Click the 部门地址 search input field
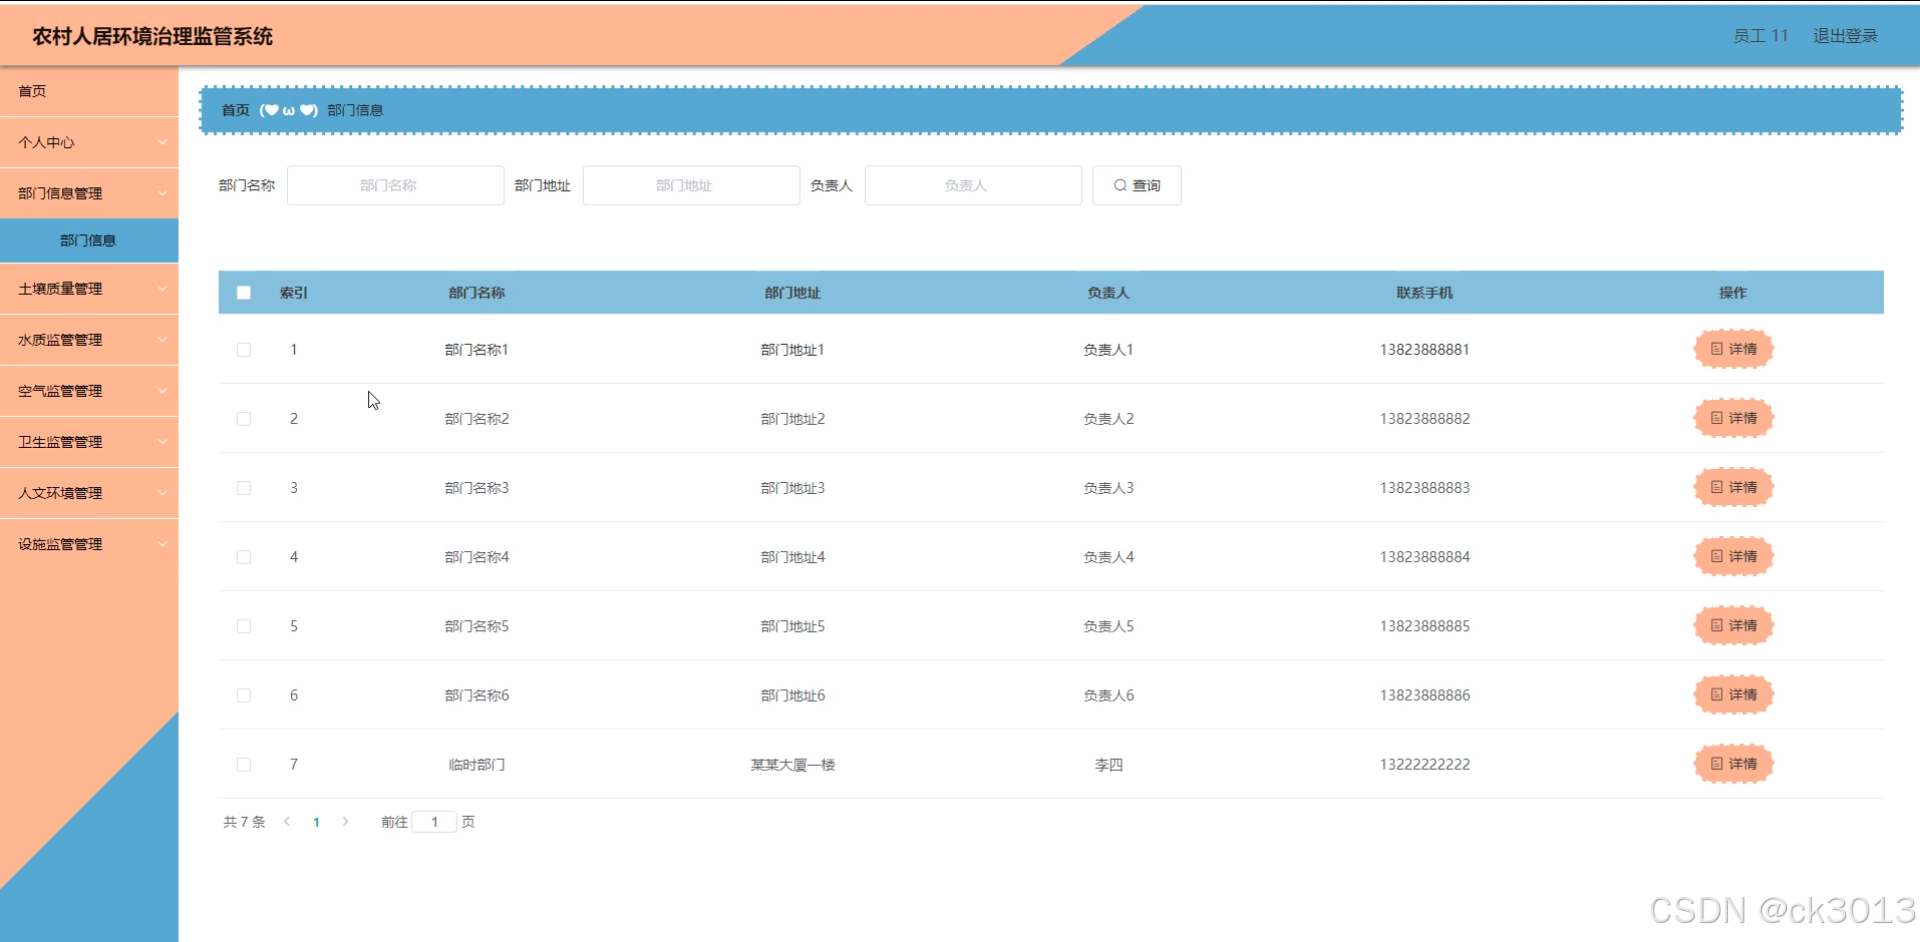 tap(690, 185)
